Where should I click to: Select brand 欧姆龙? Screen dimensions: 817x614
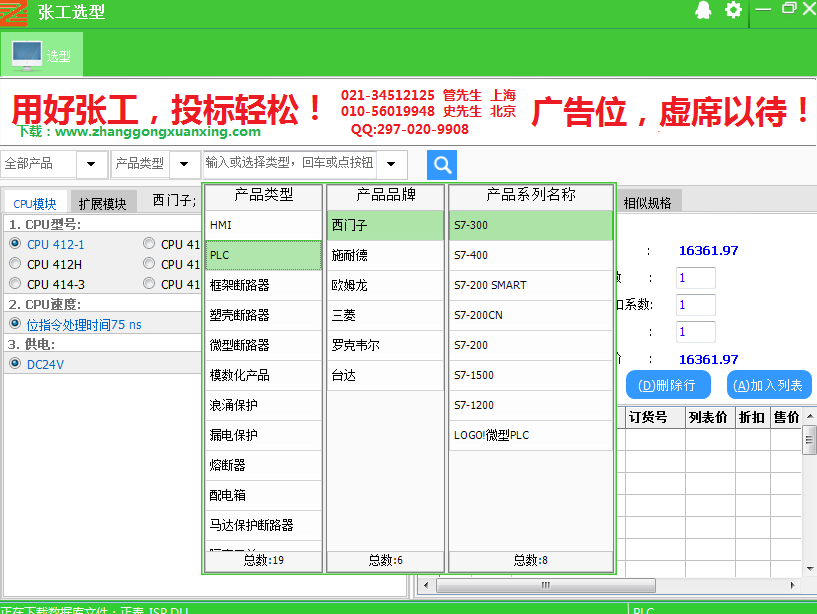tap(386, 285)
